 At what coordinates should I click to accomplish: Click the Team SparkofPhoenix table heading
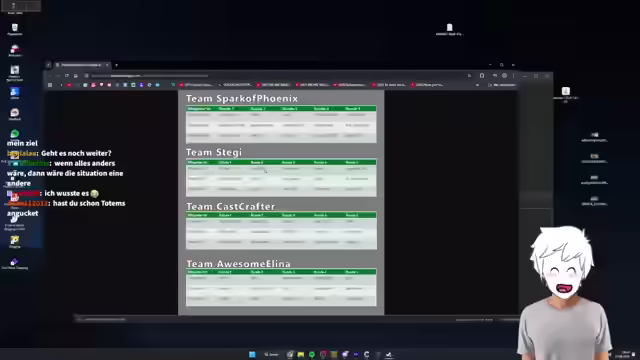[x=242, y=98]
